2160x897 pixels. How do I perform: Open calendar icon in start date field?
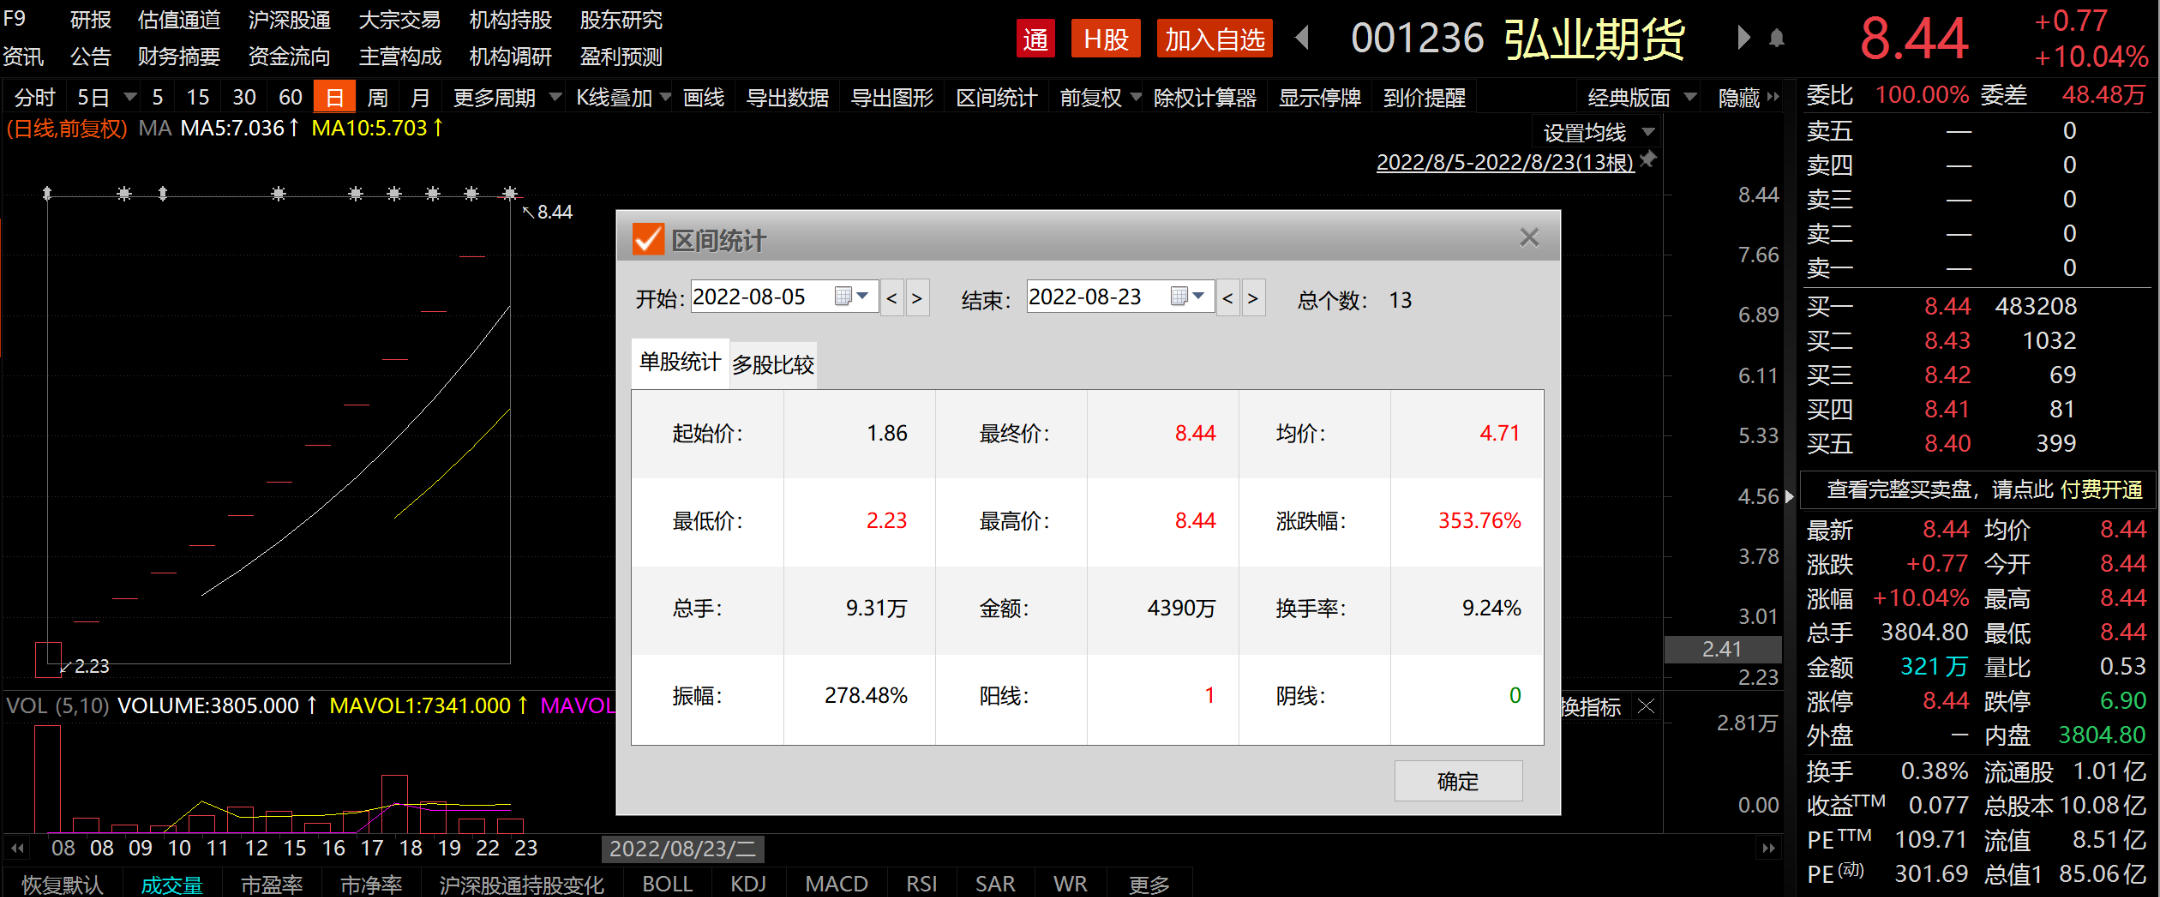tap(843, 297)
